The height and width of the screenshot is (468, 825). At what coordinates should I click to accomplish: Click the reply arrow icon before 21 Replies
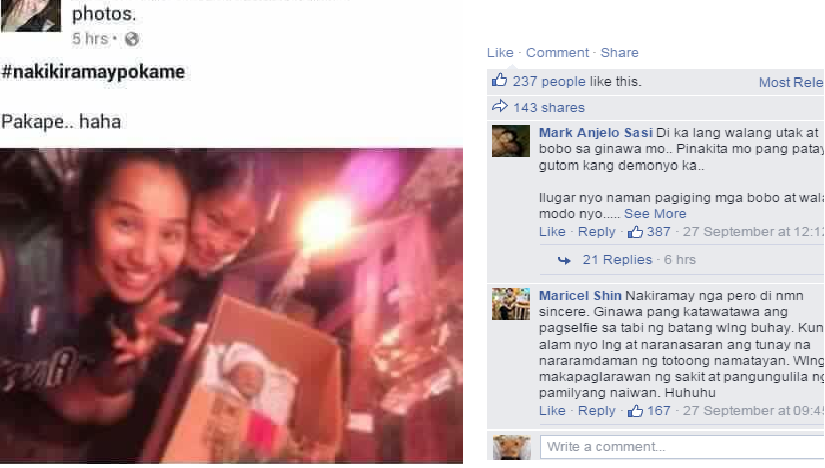point(564,260)
